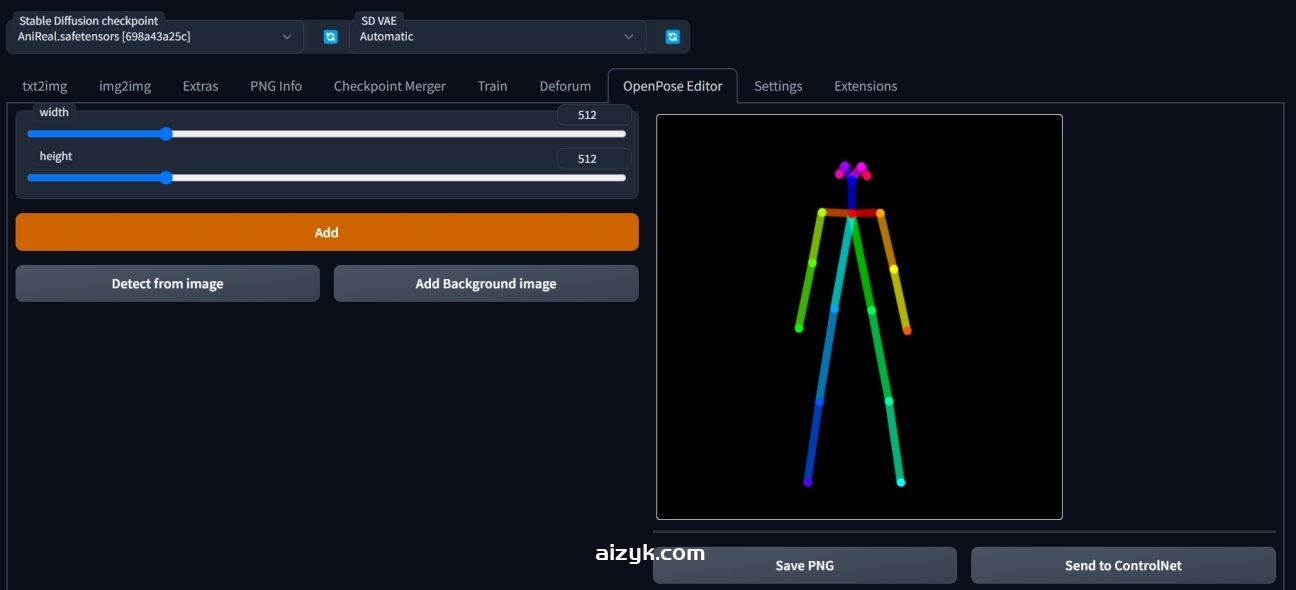Open the Checkpoint Merger tab
Image resolution: width=1296 pixels, height=590 pixels.
point(390,86)
